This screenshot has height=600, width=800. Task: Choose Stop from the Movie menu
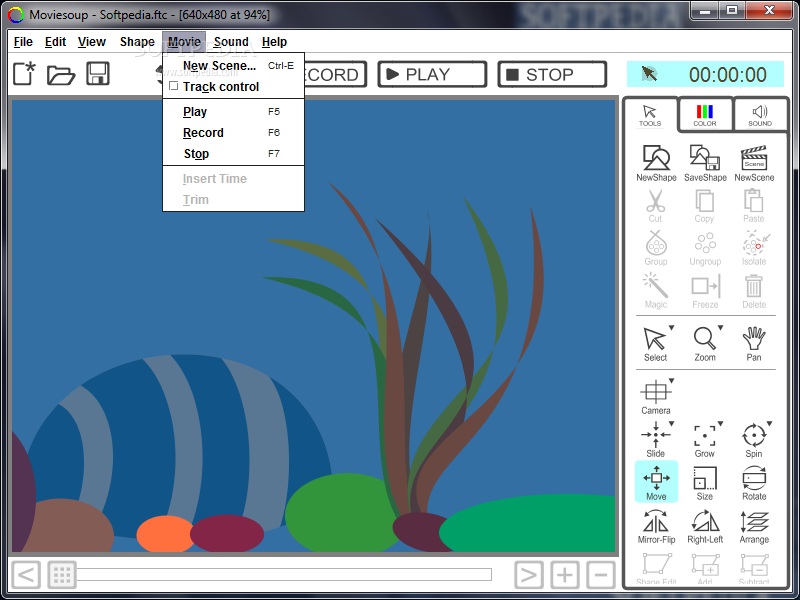tap(234, 154)
